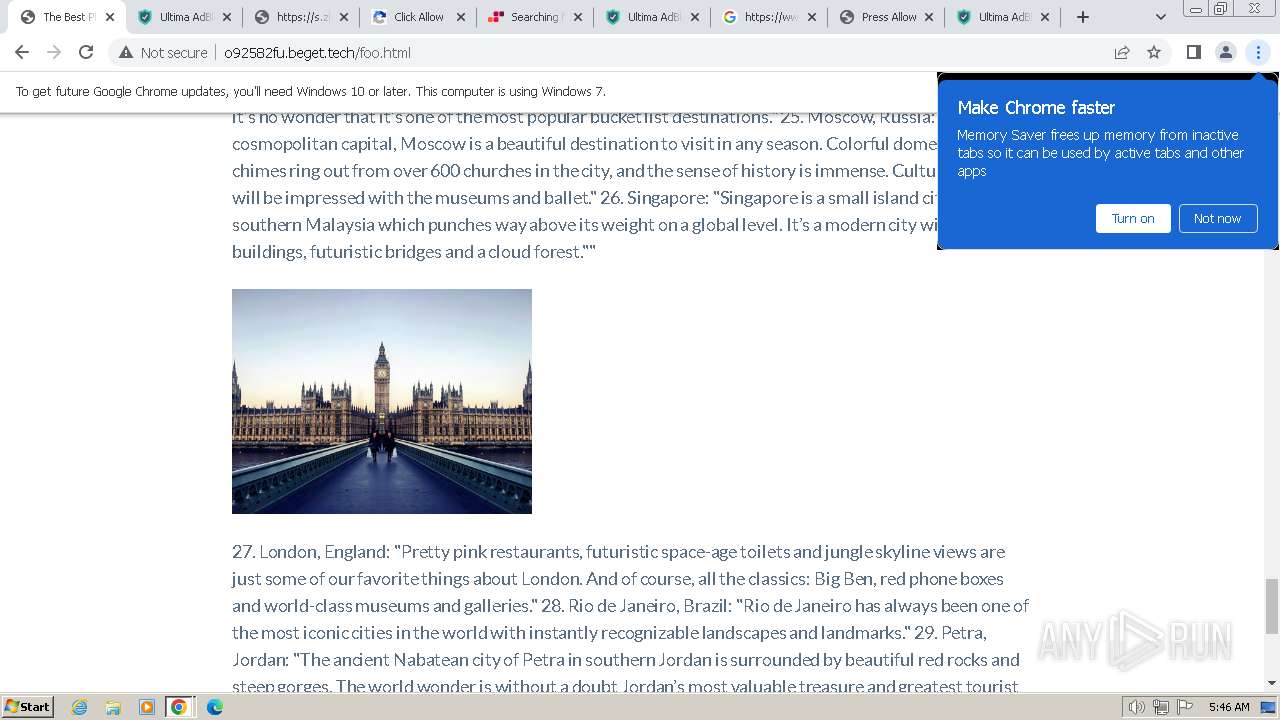This screenshot has width=1280, height=720.
Task: Expand the tab search dropdown
Action: point(1161,17)
